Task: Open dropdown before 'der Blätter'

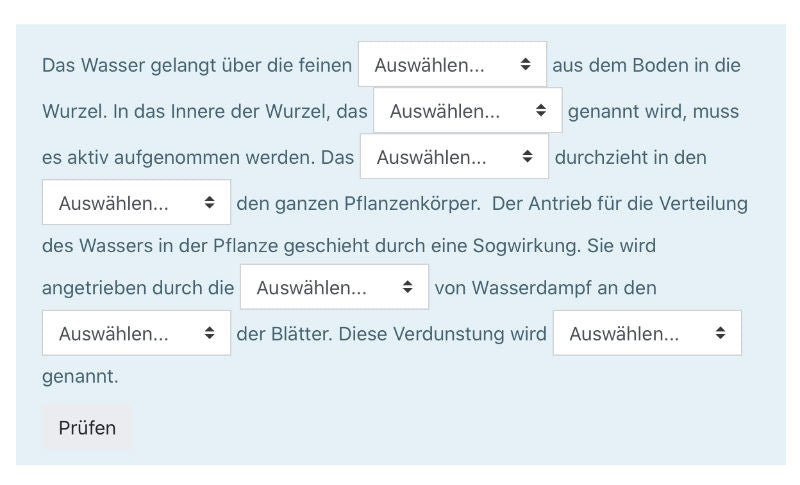Action: tap(136, 333)
